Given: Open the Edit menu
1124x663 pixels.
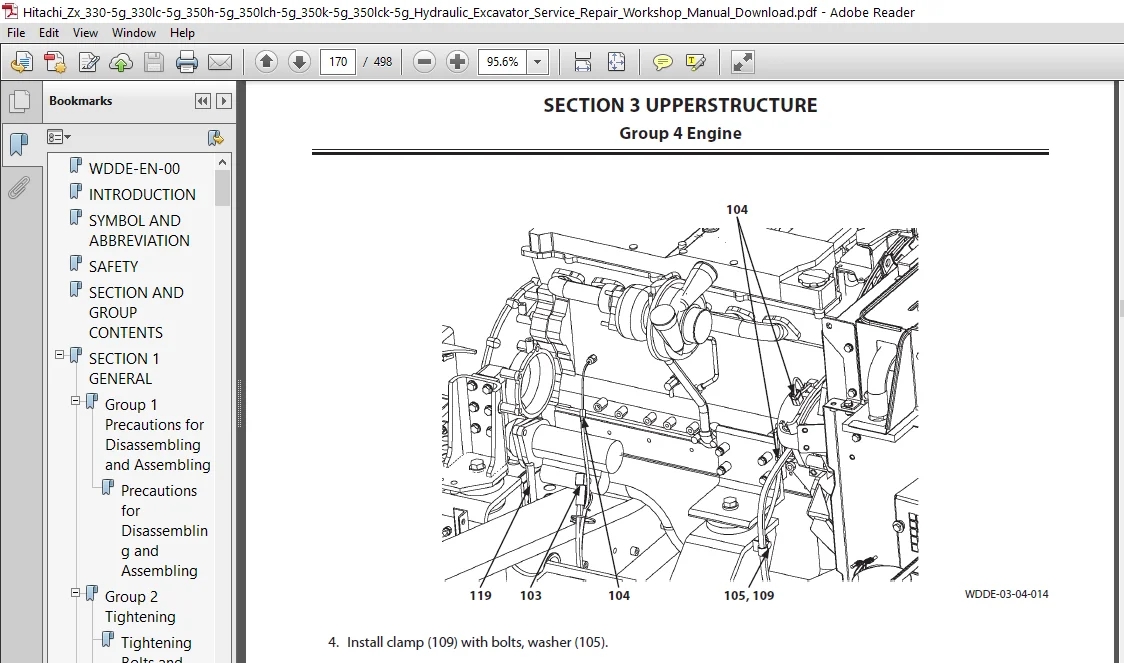Looking at the screenshot, I should [x=49, y=33].
